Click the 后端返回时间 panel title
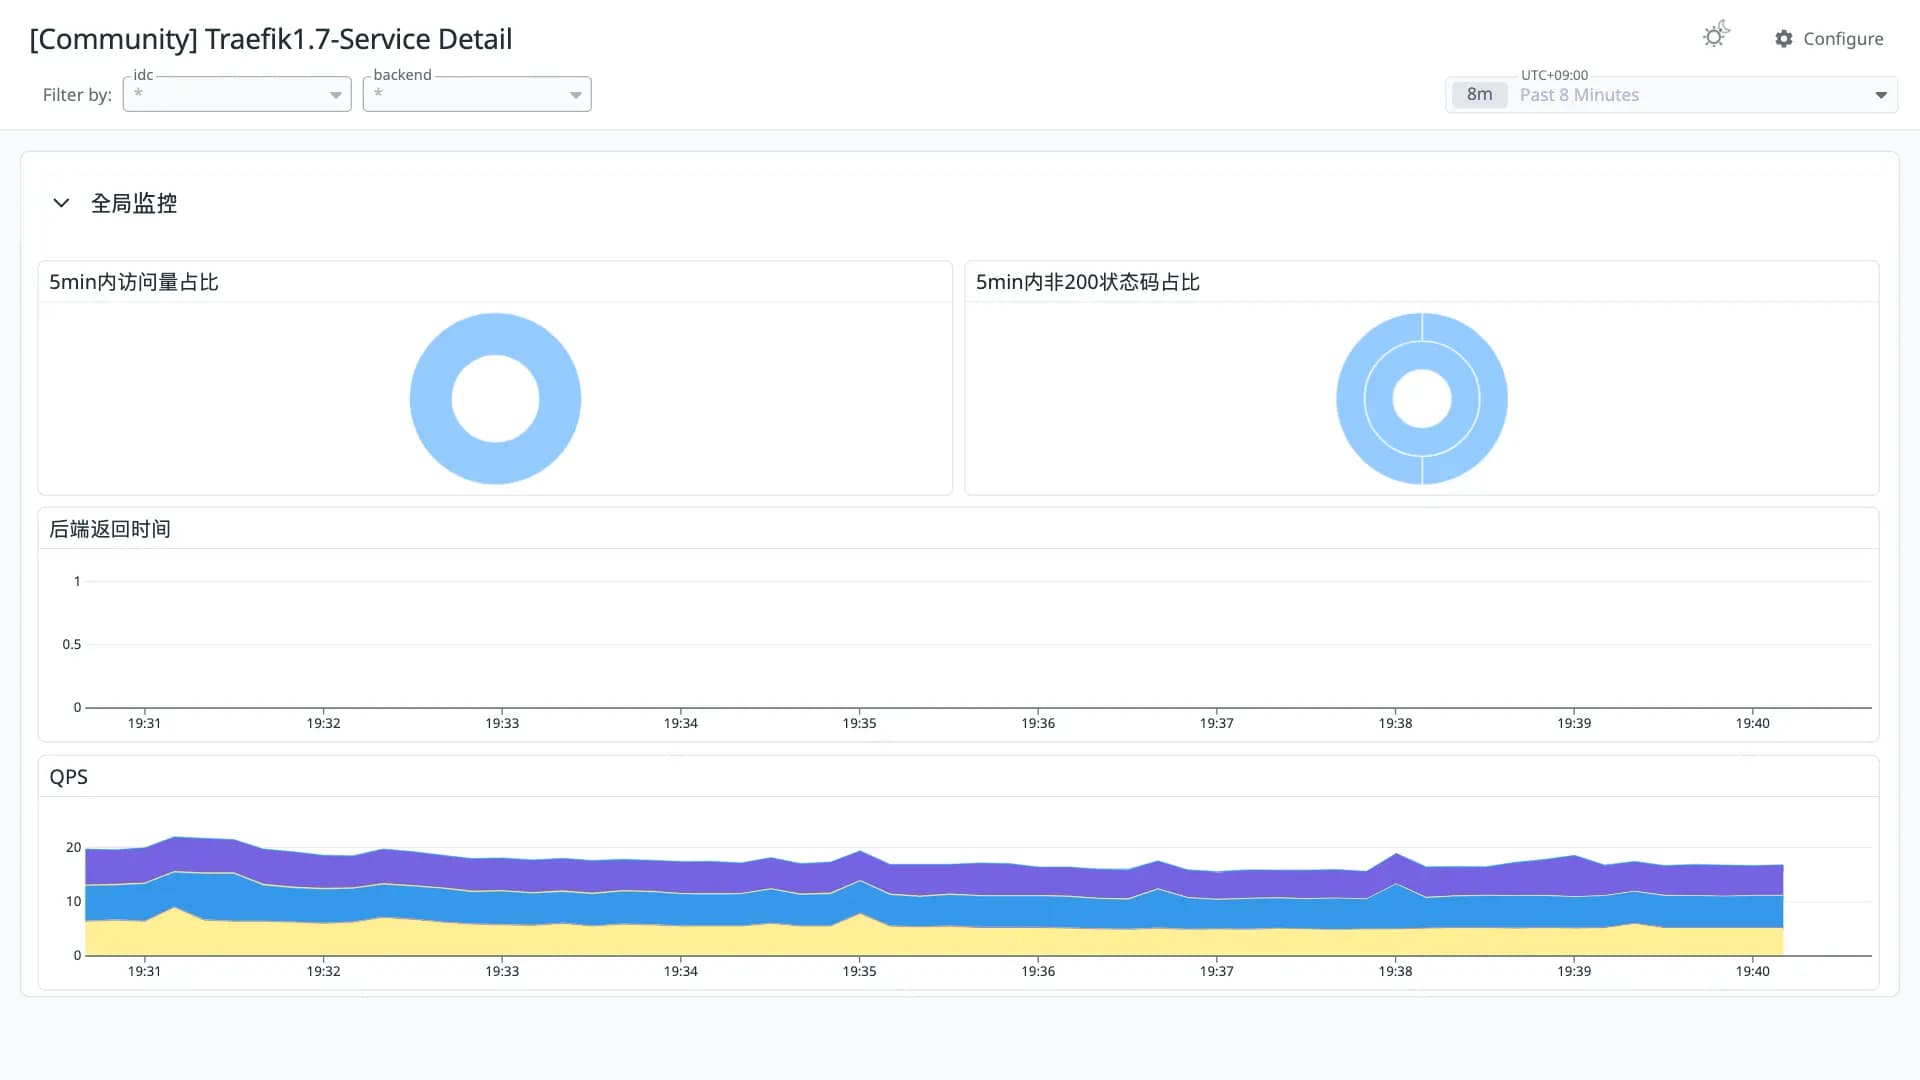The height and width of the screenshot is (1080, 1920). pyautogui.click(x=110, y=529)
